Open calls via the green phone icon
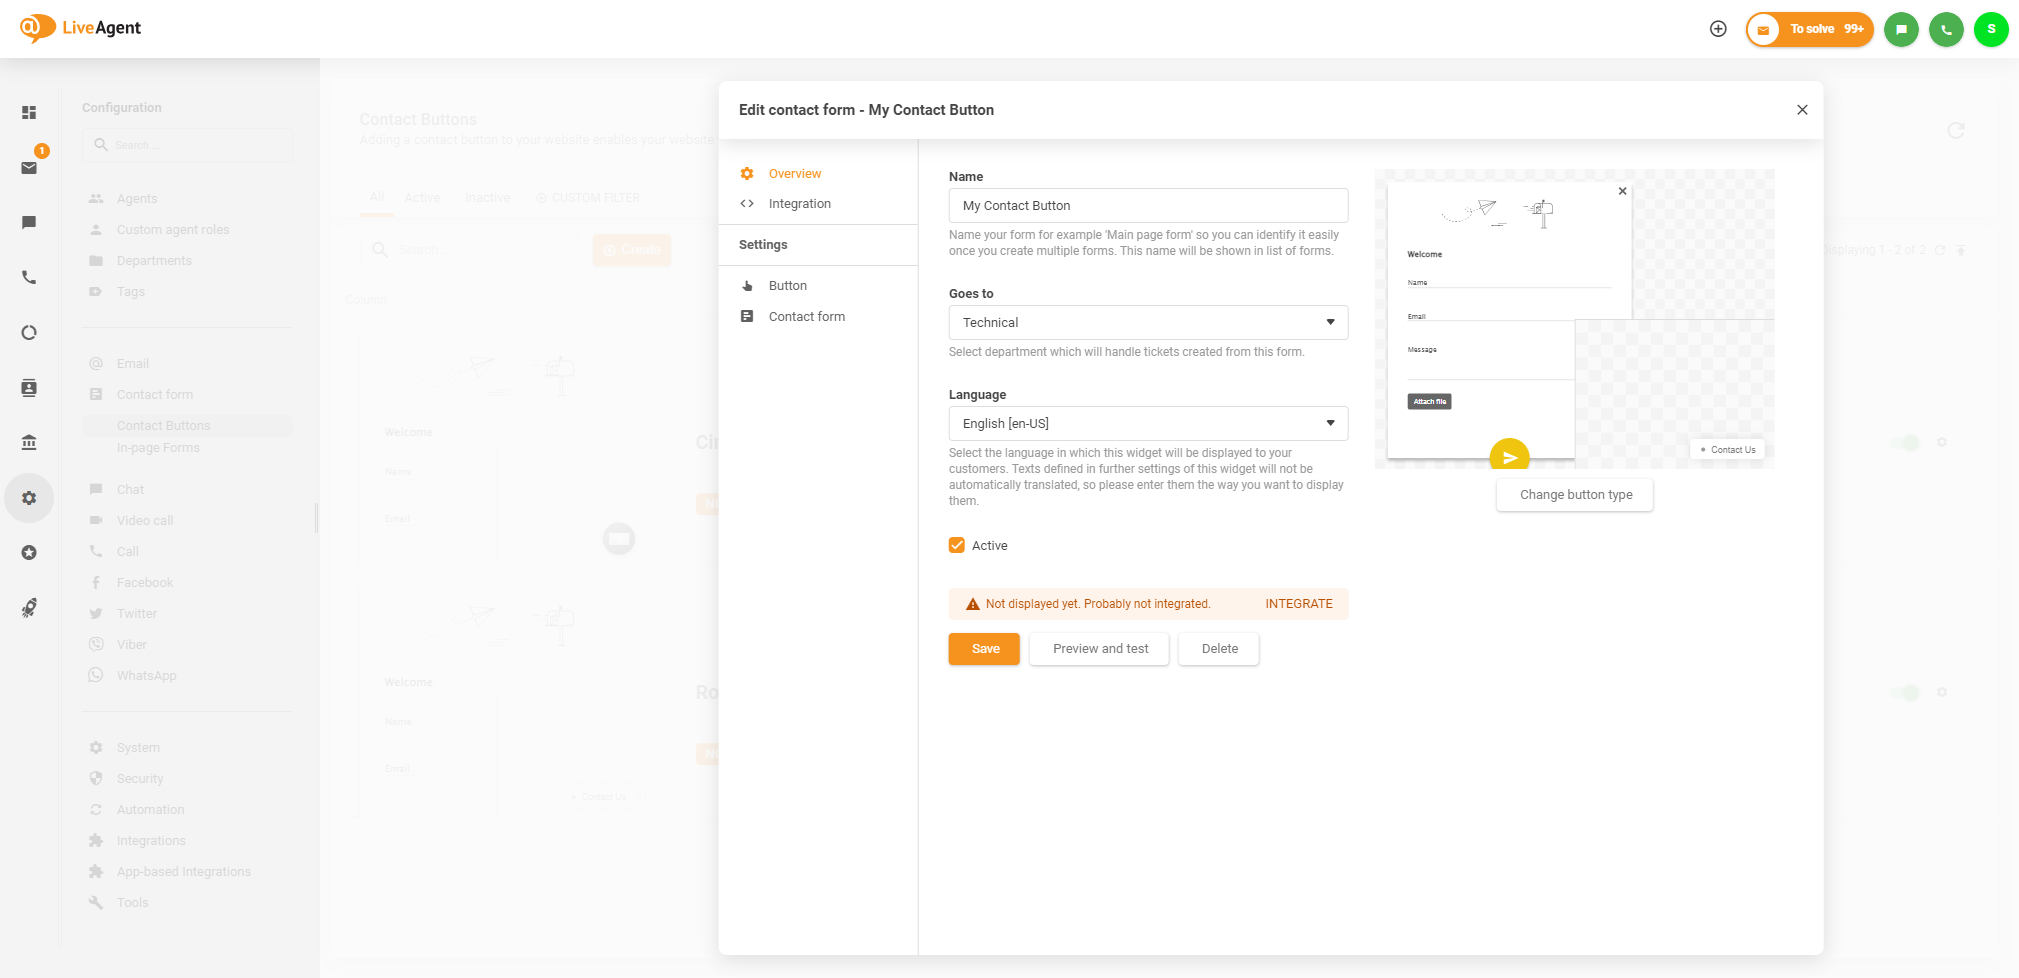Screen dimensions: 2019x978 tap(1946, 29)
